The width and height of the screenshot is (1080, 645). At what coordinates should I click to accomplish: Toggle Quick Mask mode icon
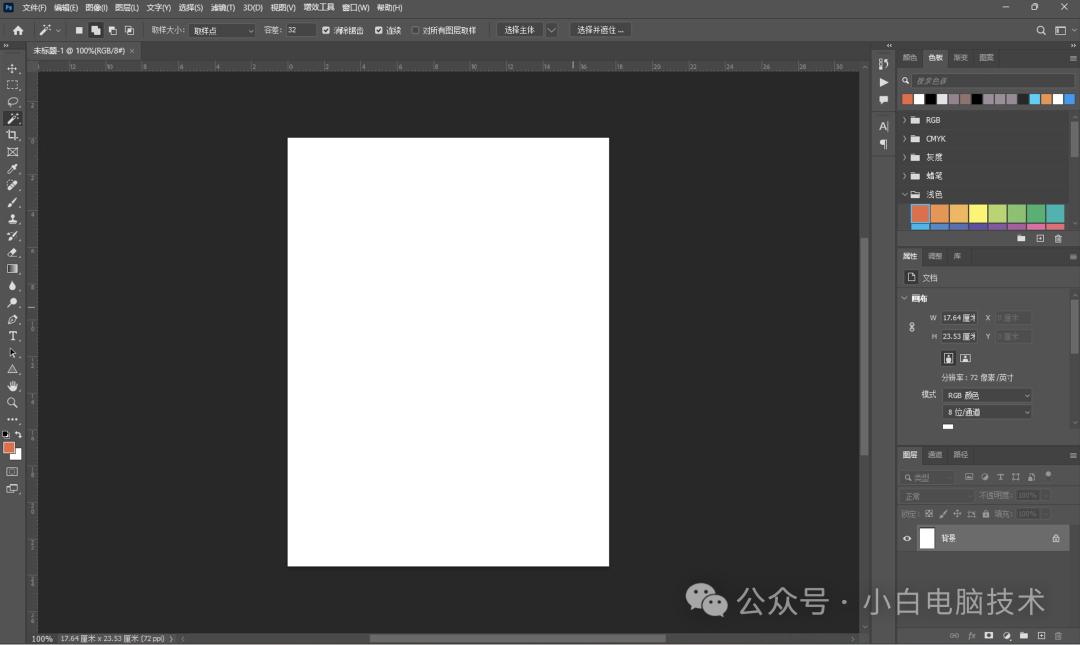pyautogui.click(x=12, y=472)
